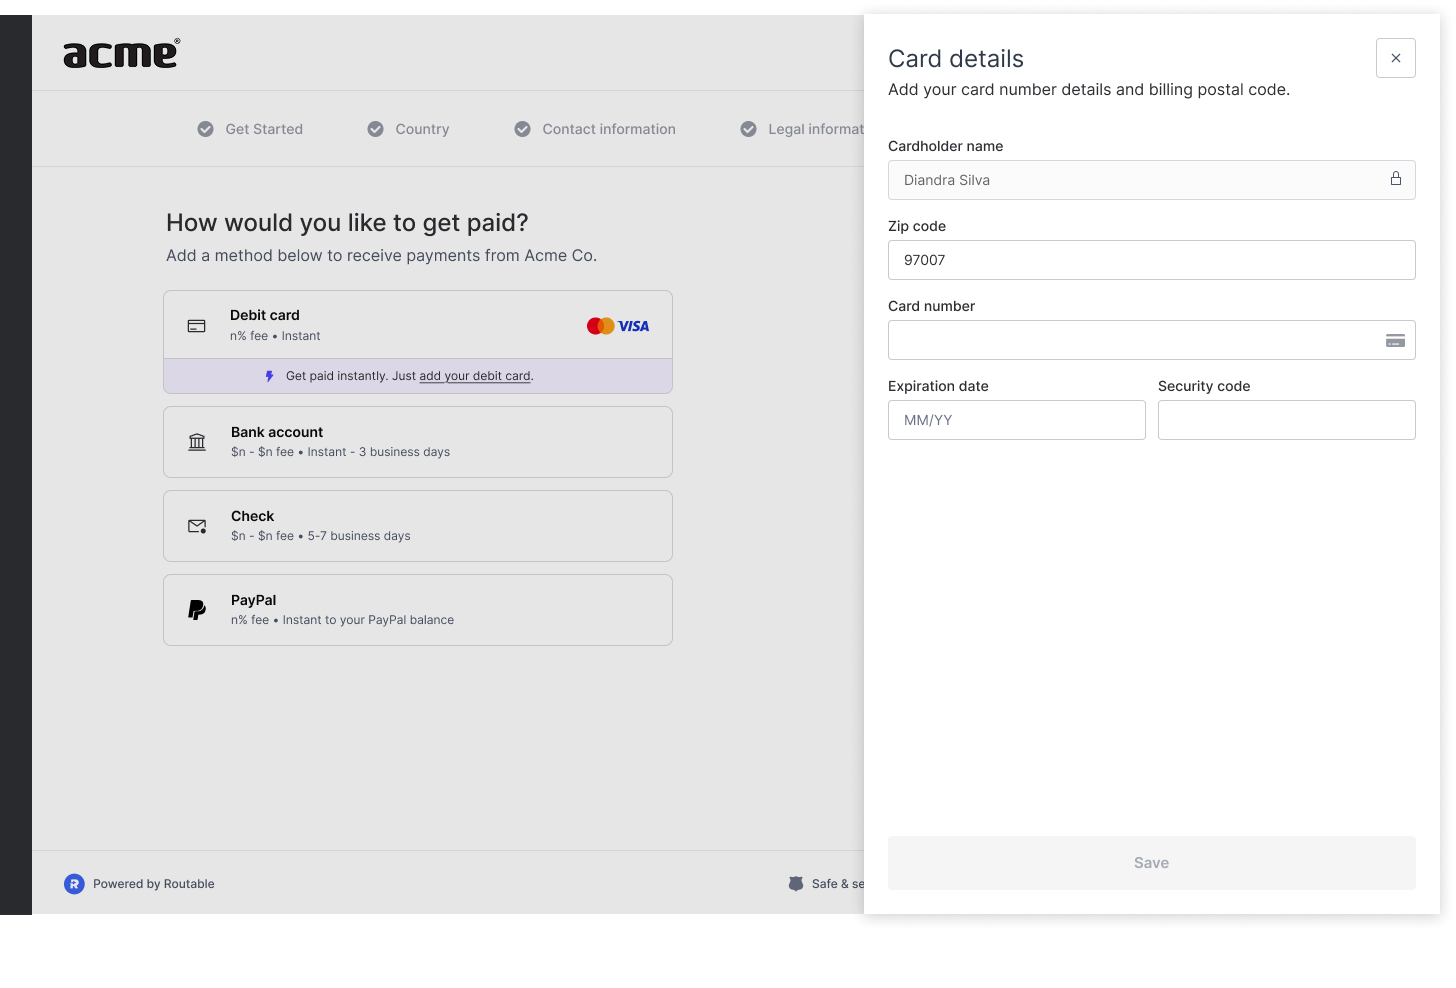Viewport: 1456px width, 988px height.
Task: Go to the Get Started step
Action: (250, 129)
